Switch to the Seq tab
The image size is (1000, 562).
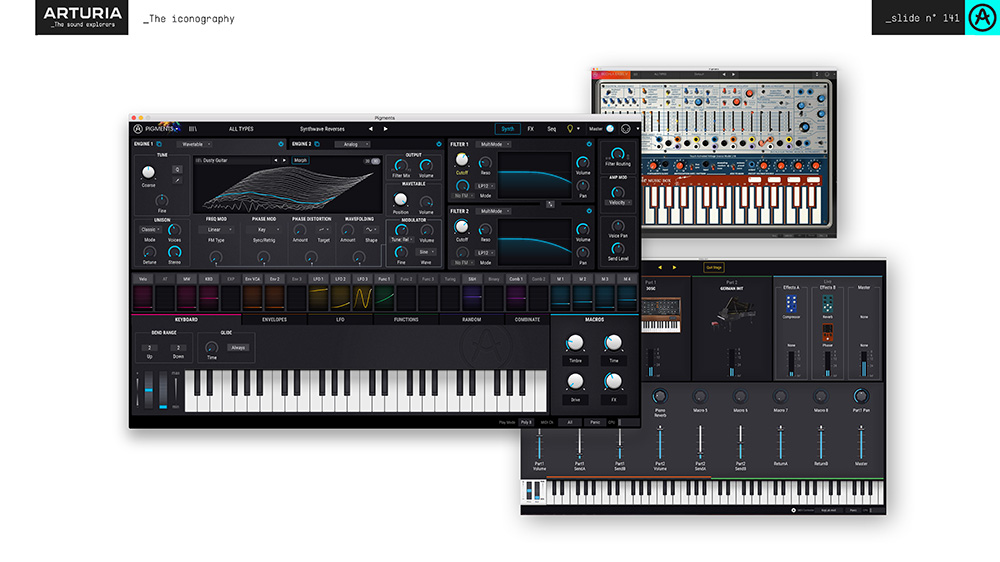(x=552, y=129)
